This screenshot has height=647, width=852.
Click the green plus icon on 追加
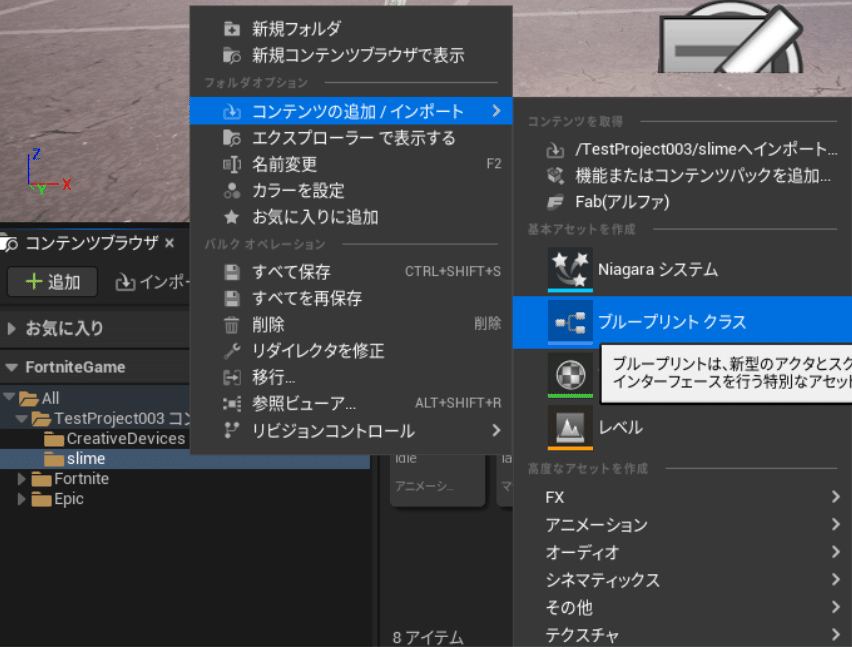coord(34,281)
